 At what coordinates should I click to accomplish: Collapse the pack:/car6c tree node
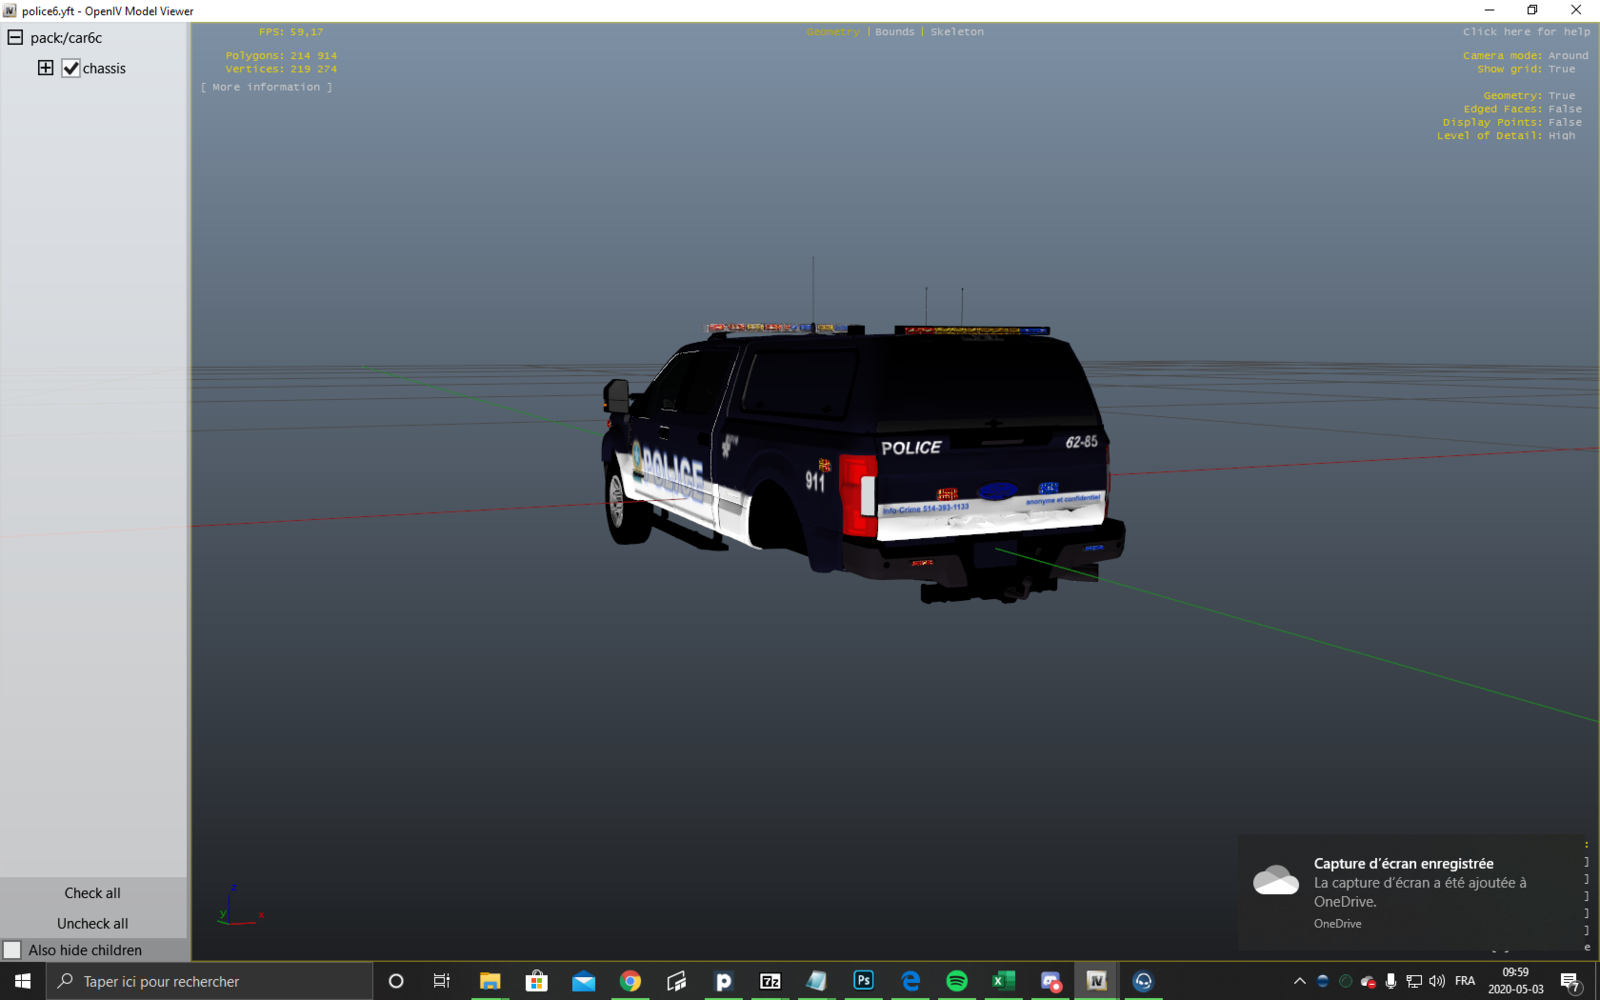[15, 38]
